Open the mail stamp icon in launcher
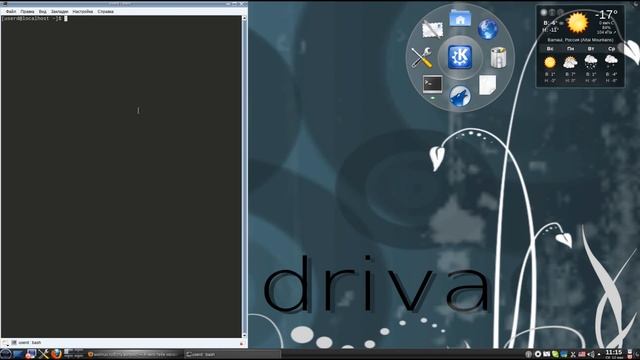 [433, 29]
